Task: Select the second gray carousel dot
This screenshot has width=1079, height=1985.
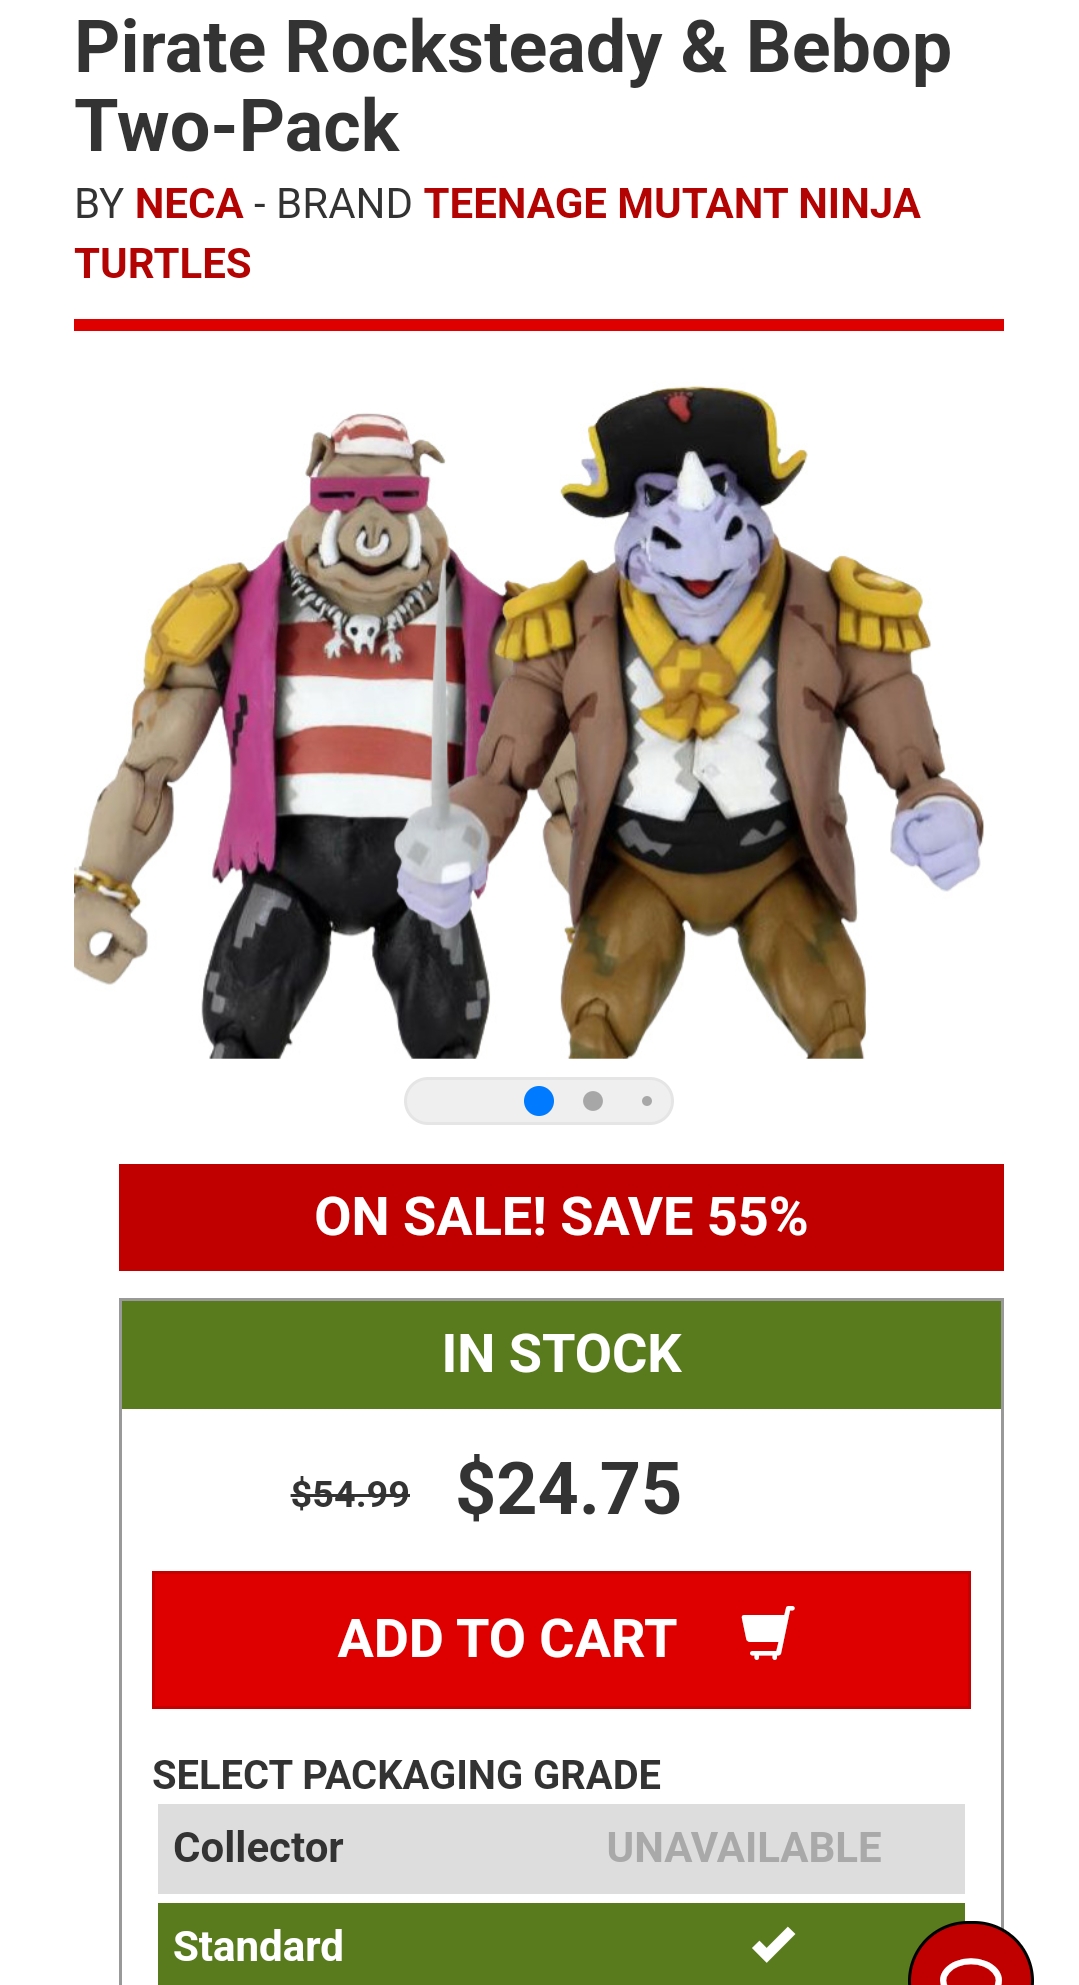Action: coord(593,1101)
